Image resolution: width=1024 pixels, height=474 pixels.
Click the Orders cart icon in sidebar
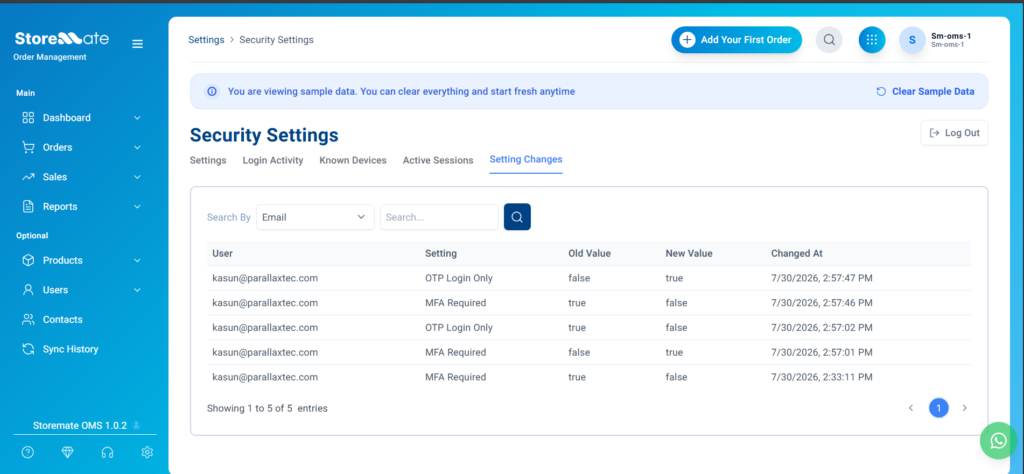click(28, 148)
